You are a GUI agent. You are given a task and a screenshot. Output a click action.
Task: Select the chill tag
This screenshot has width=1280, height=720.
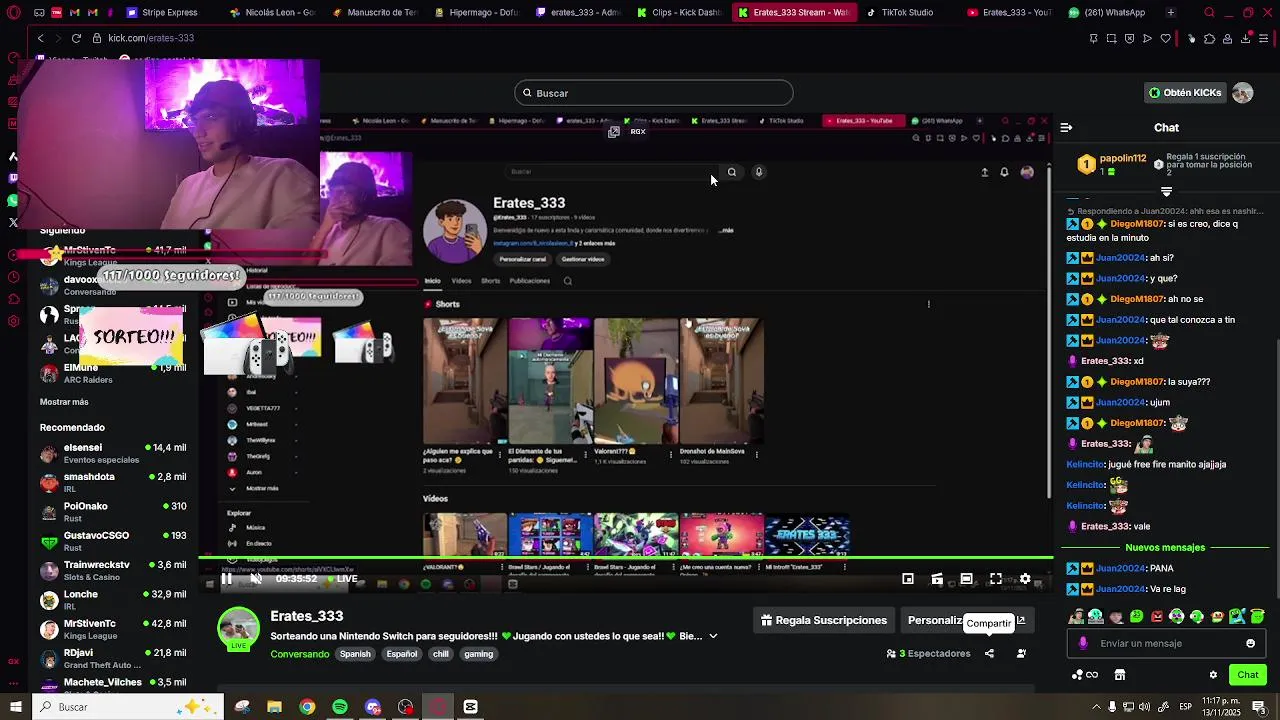(x=441, y=654)
